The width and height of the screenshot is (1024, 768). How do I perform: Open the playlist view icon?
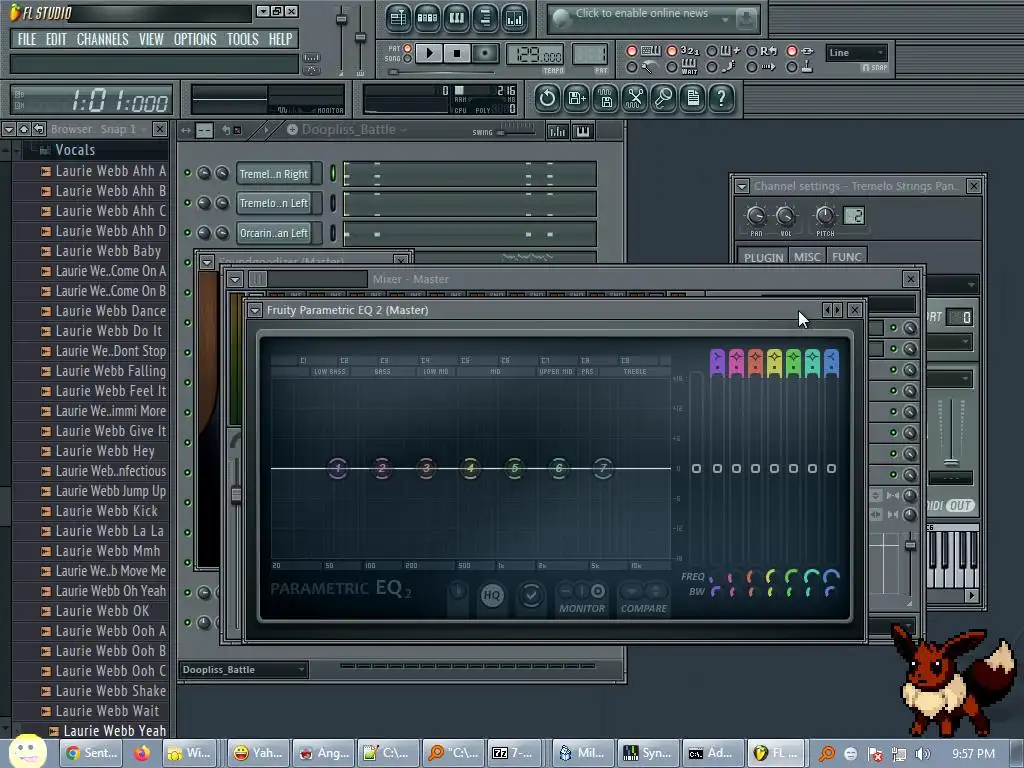click(x=398, y=18)
